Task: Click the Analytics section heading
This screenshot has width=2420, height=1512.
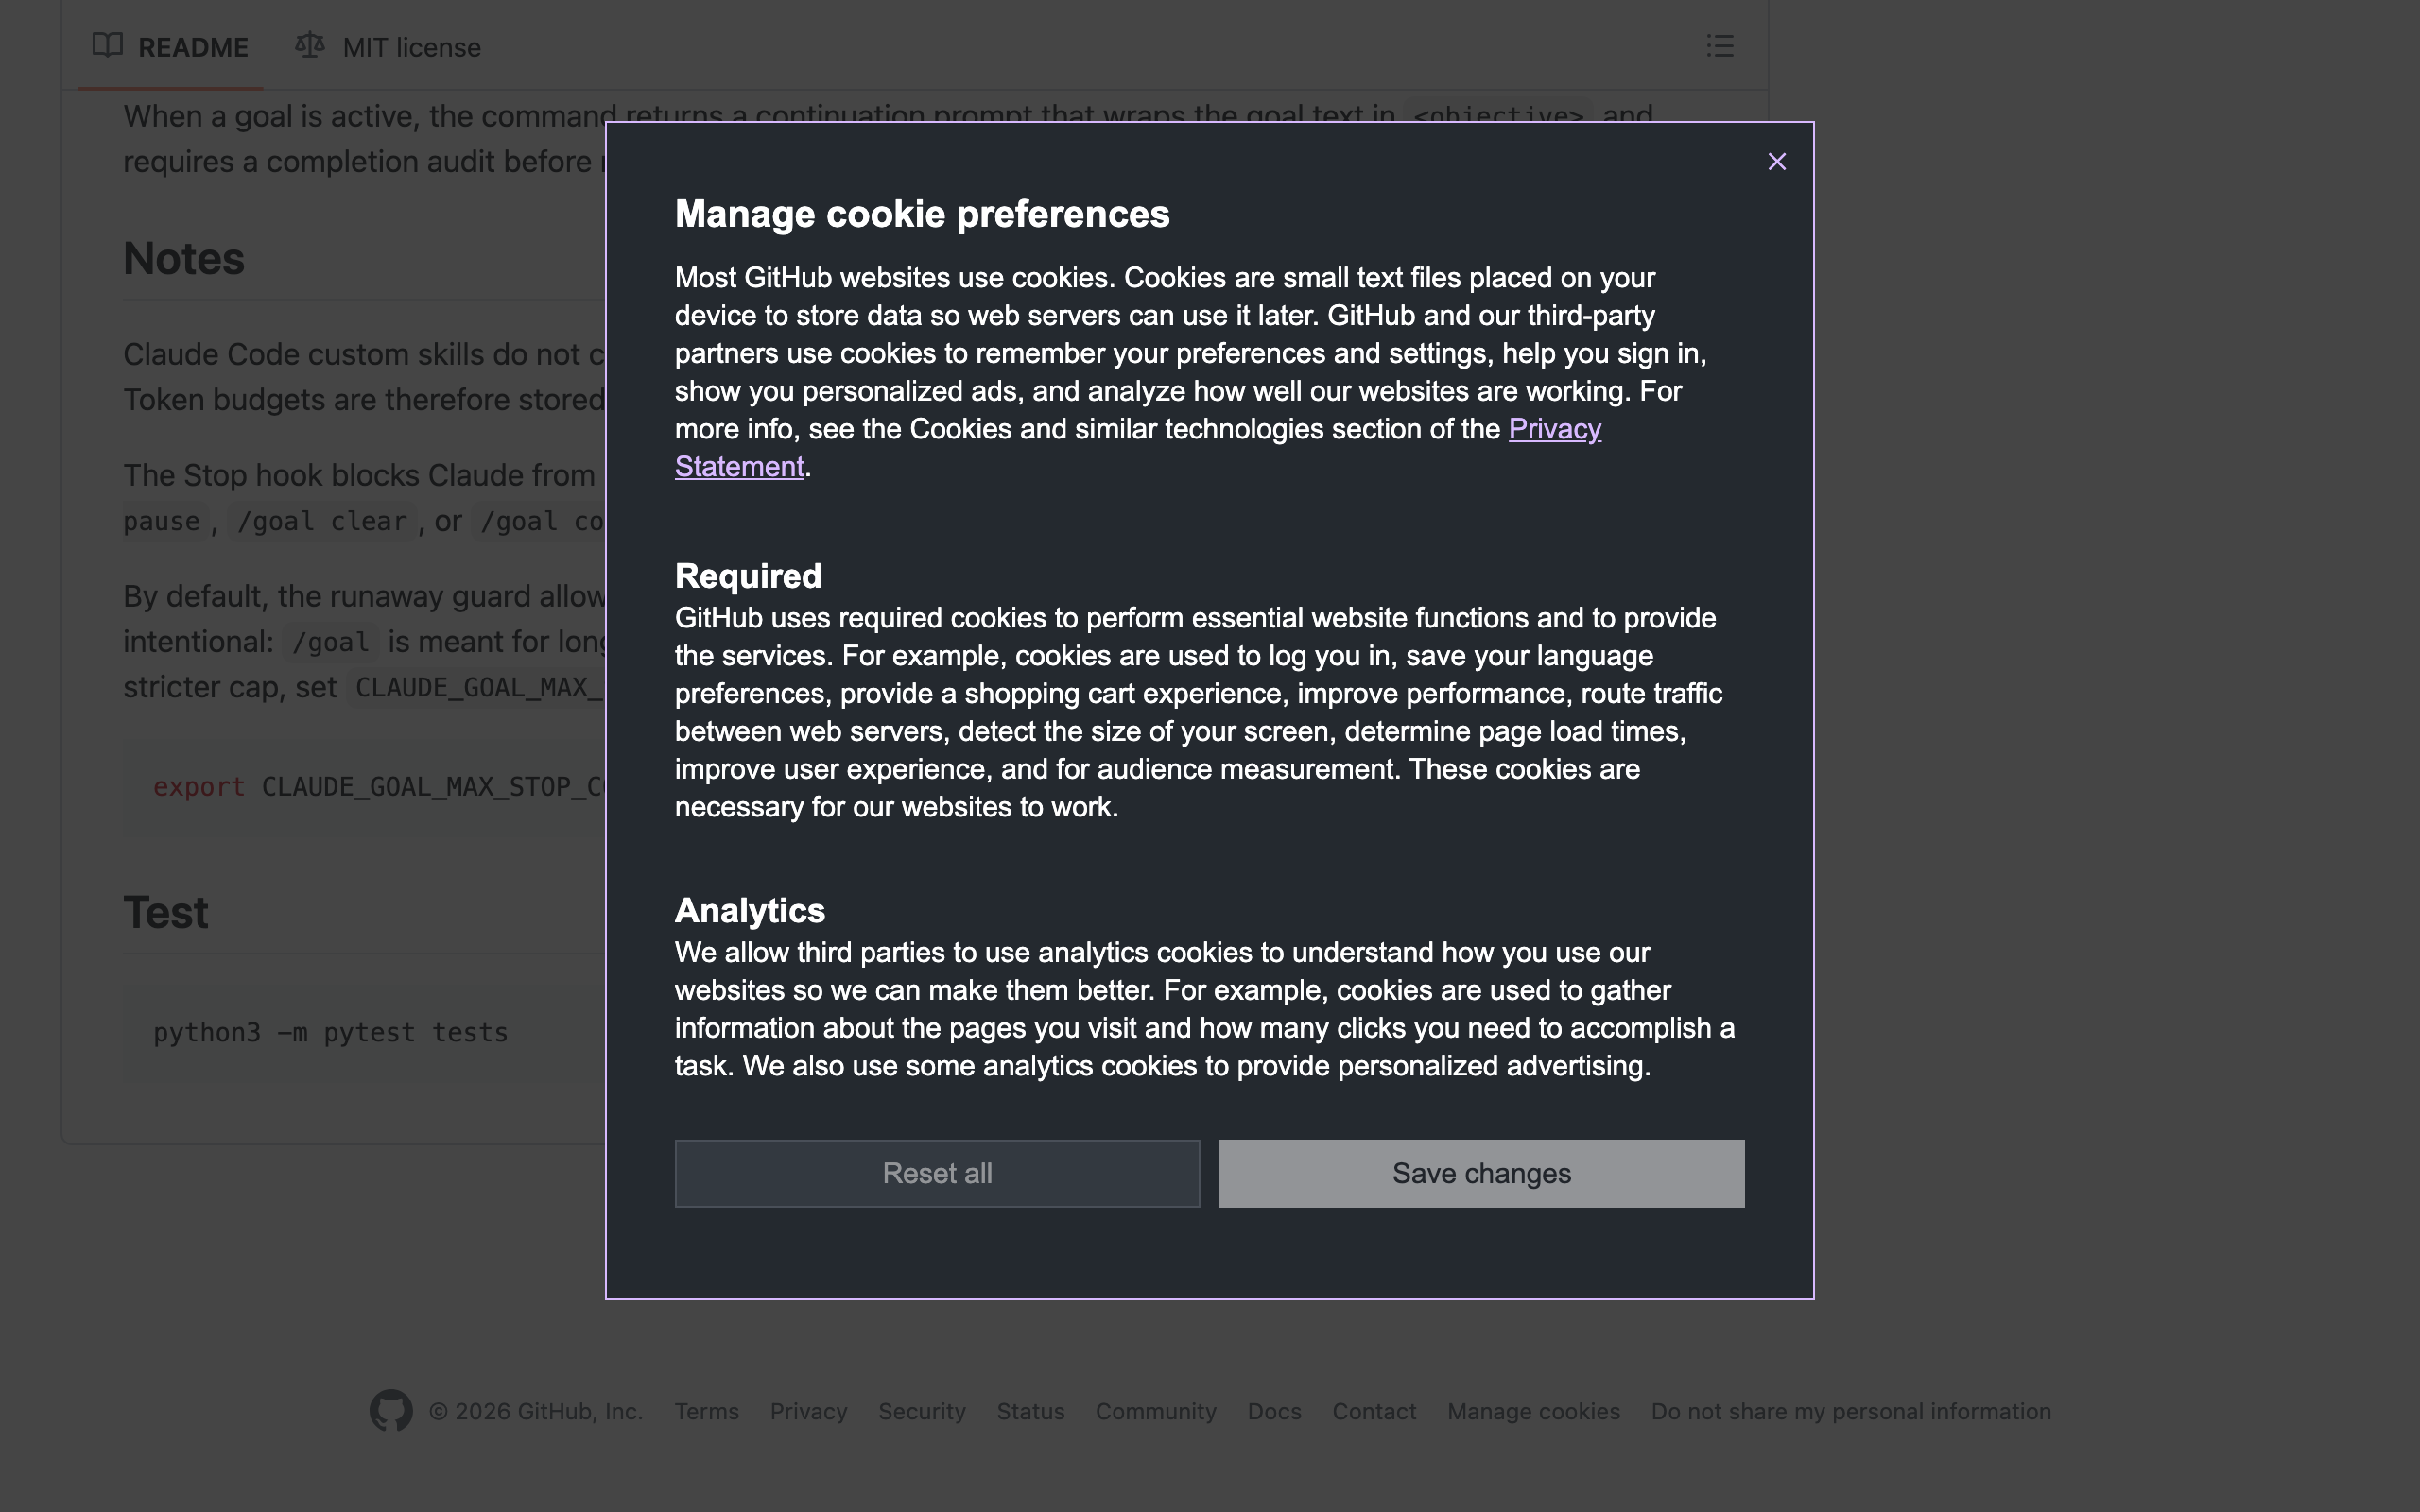Action: pos(750,910)
